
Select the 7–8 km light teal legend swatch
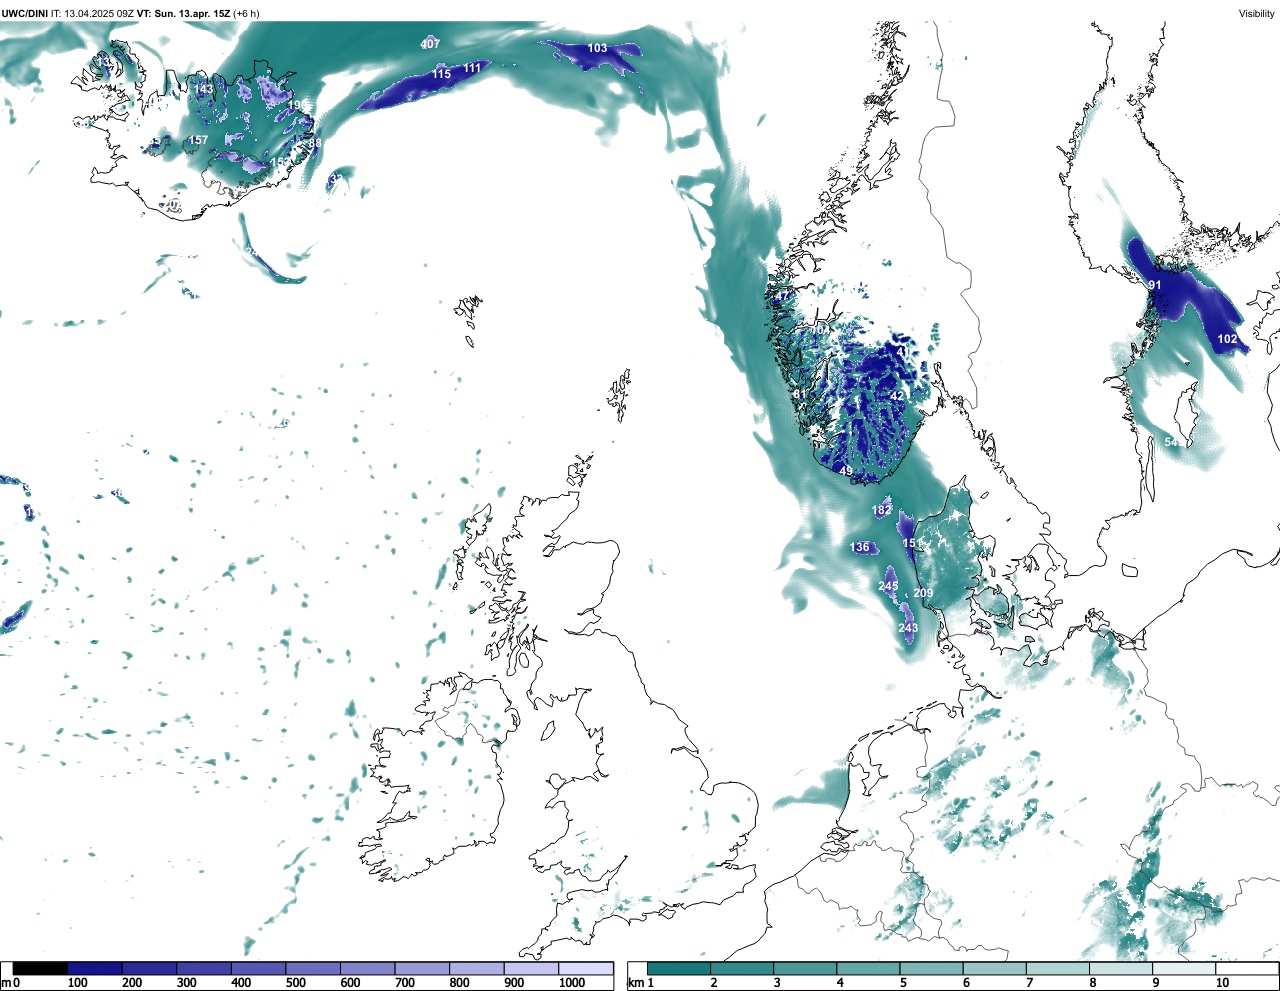pos(1057,968)
